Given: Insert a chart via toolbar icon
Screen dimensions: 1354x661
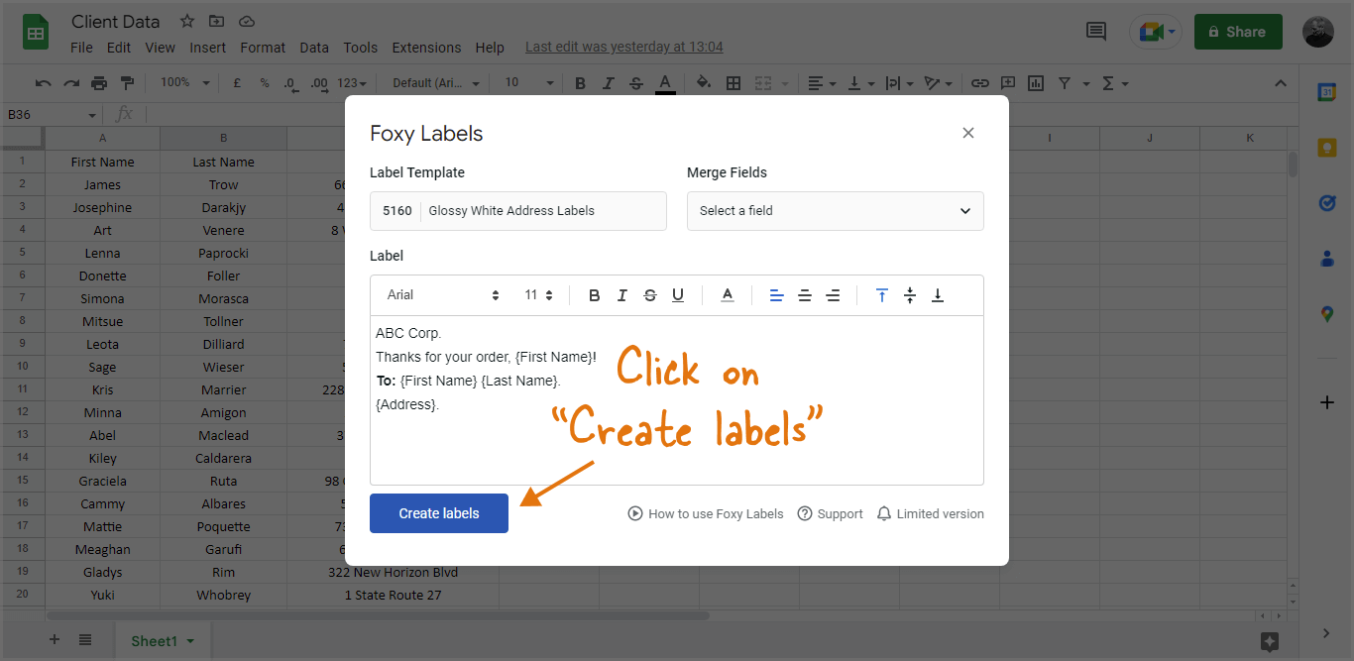Looking at the screenshot, I should [x=1036, y=83].
